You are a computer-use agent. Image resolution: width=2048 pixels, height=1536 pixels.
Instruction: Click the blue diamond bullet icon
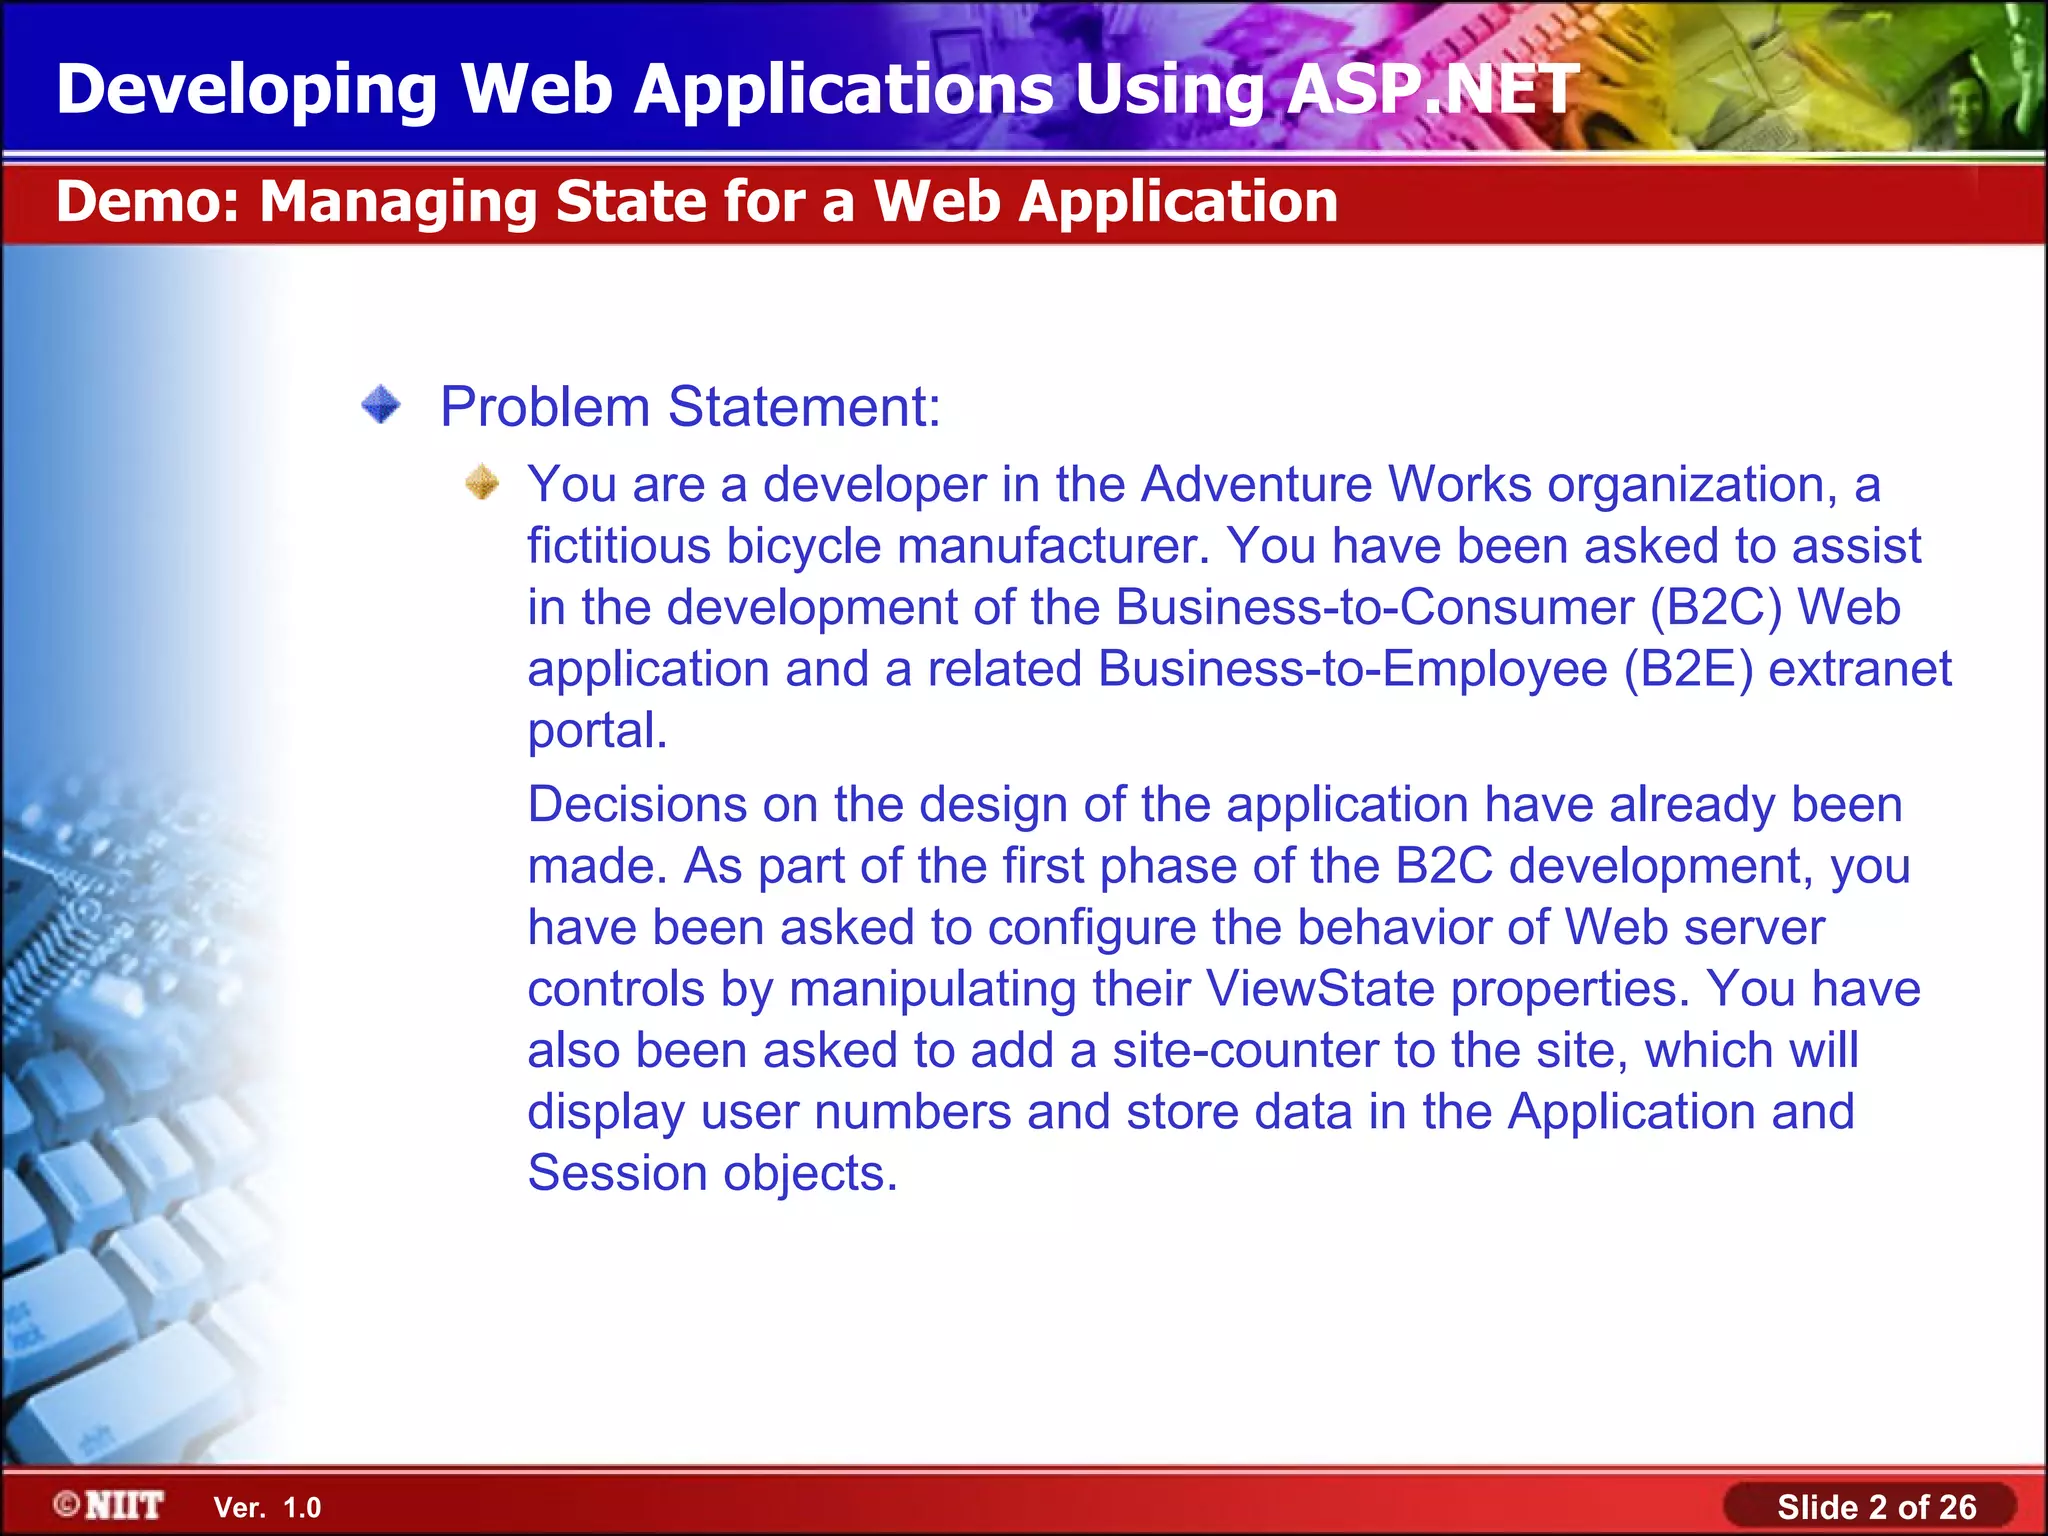pyautogui.click(x=380, y=406)
